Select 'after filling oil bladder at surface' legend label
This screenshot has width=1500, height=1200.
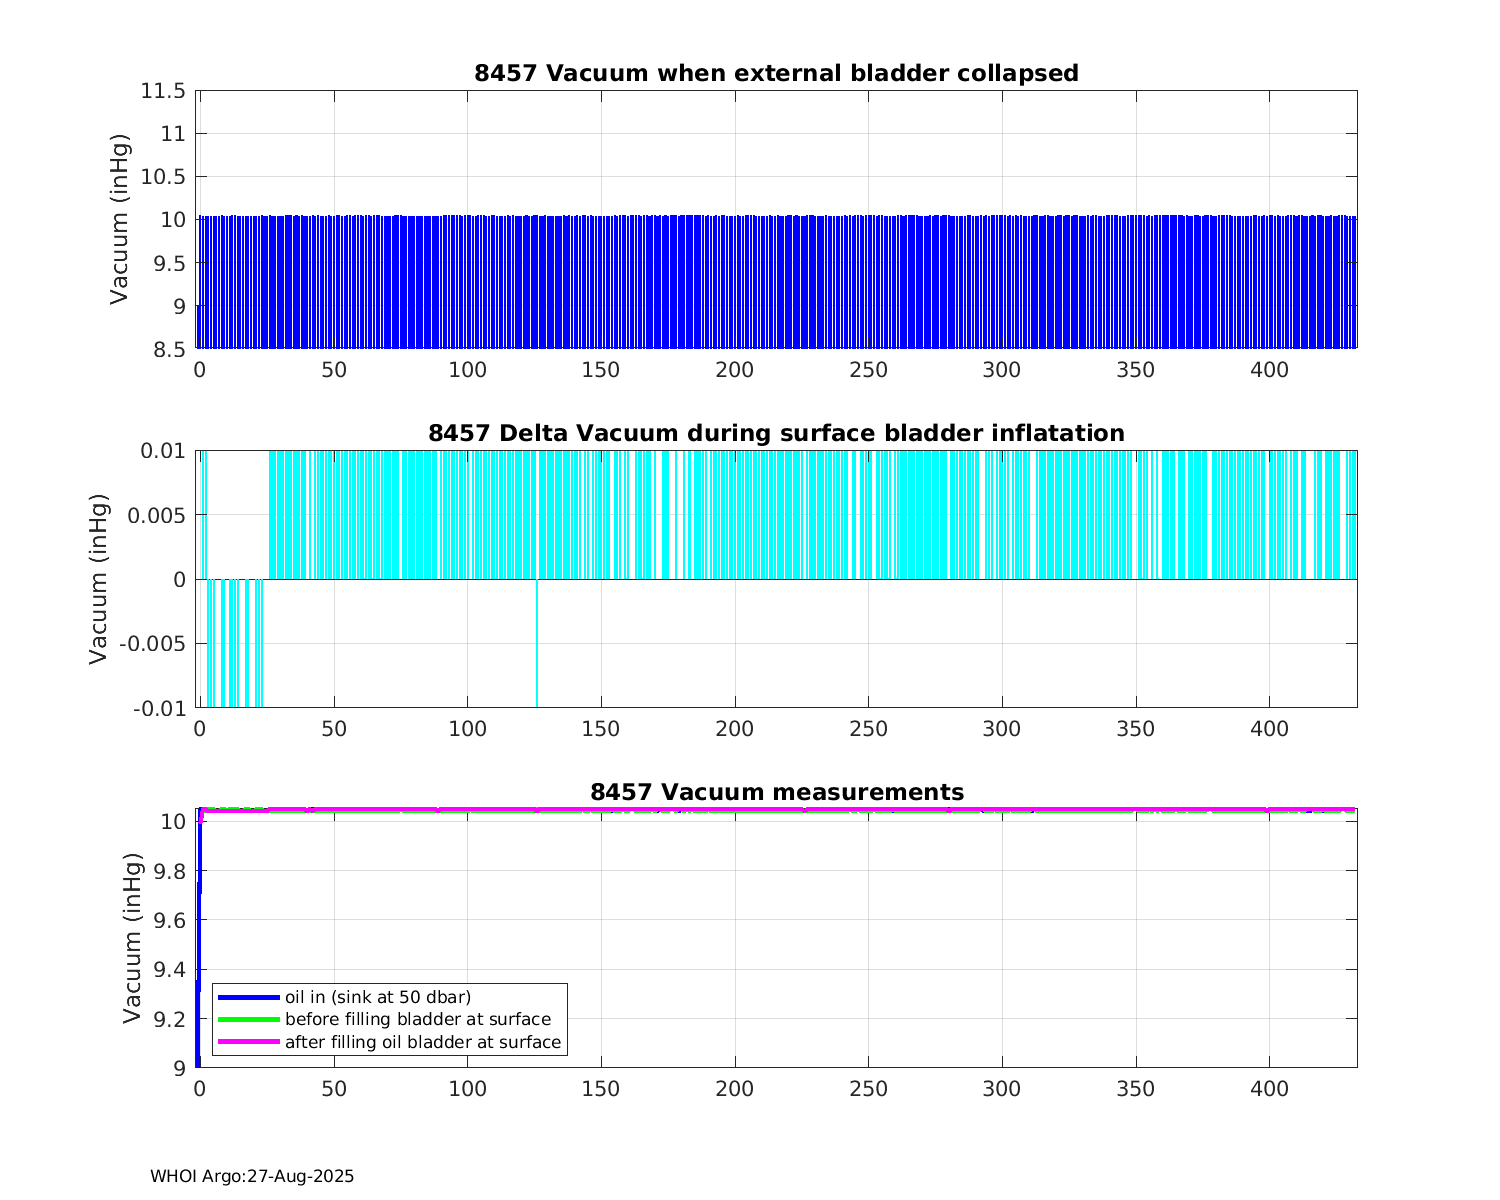click(423, 1042)
